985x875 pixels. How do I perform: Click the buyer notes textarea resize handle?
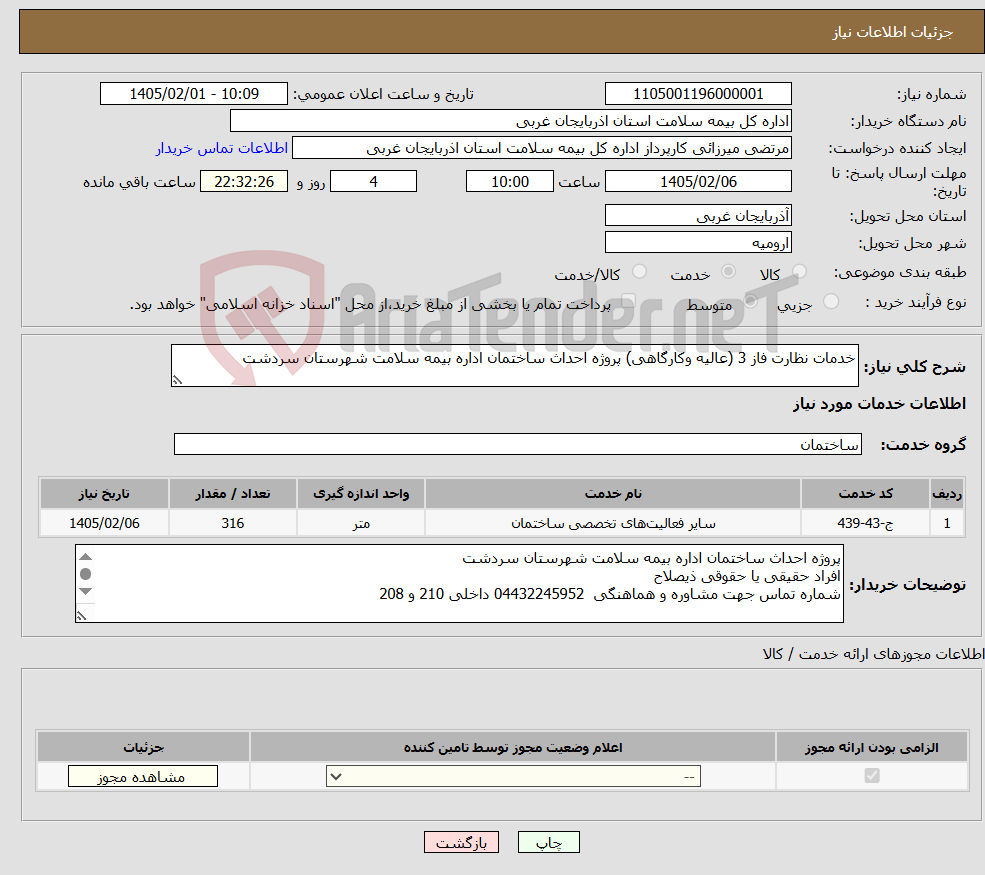click(81, 616)
